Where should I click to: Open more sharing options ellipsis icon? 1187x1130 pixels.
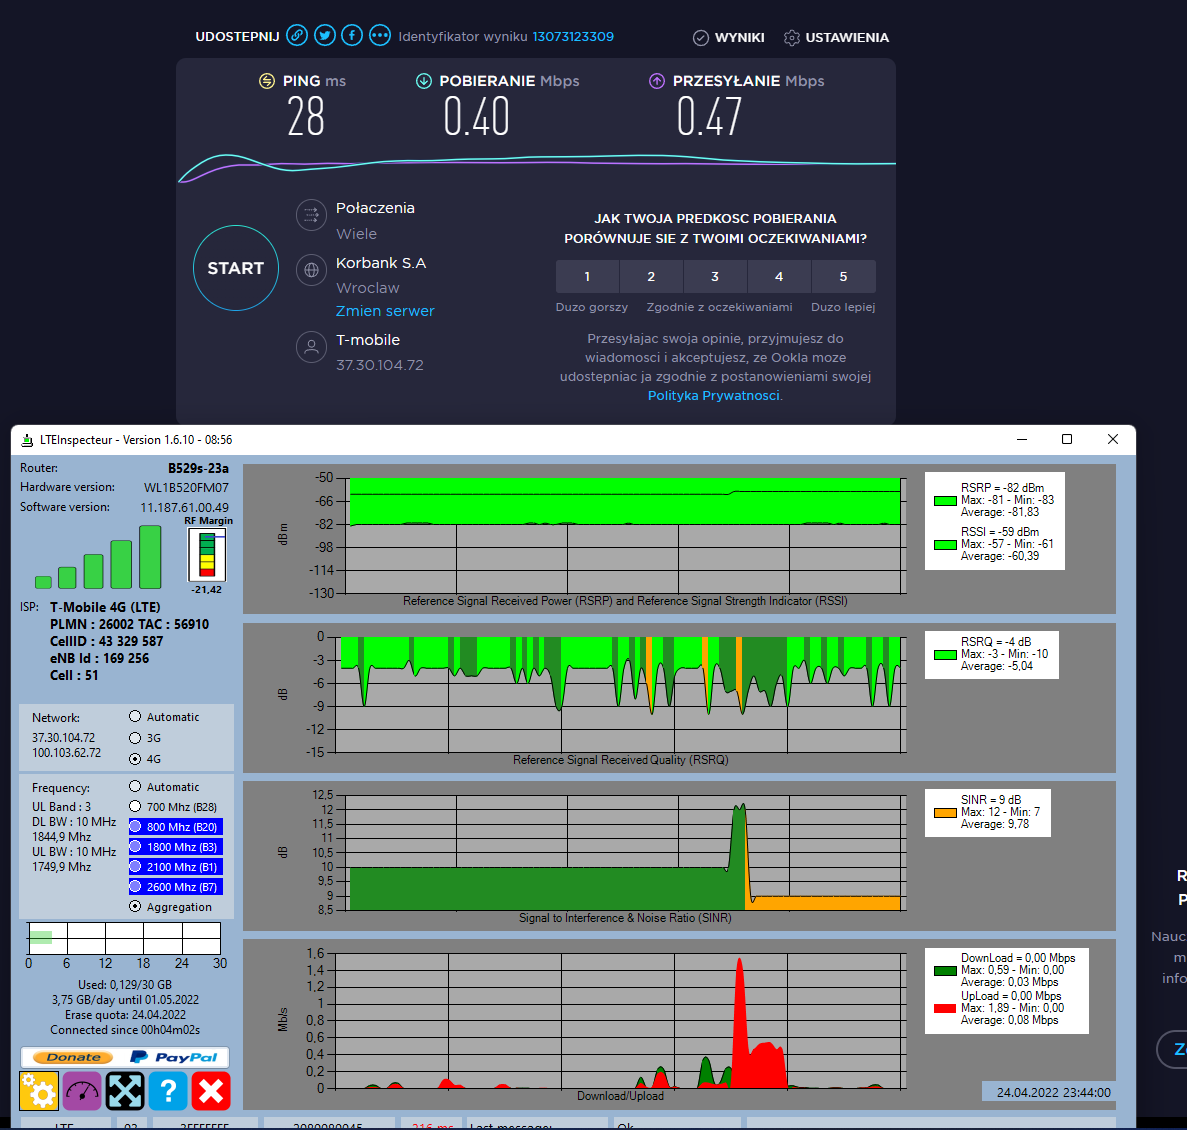[380, 36]
